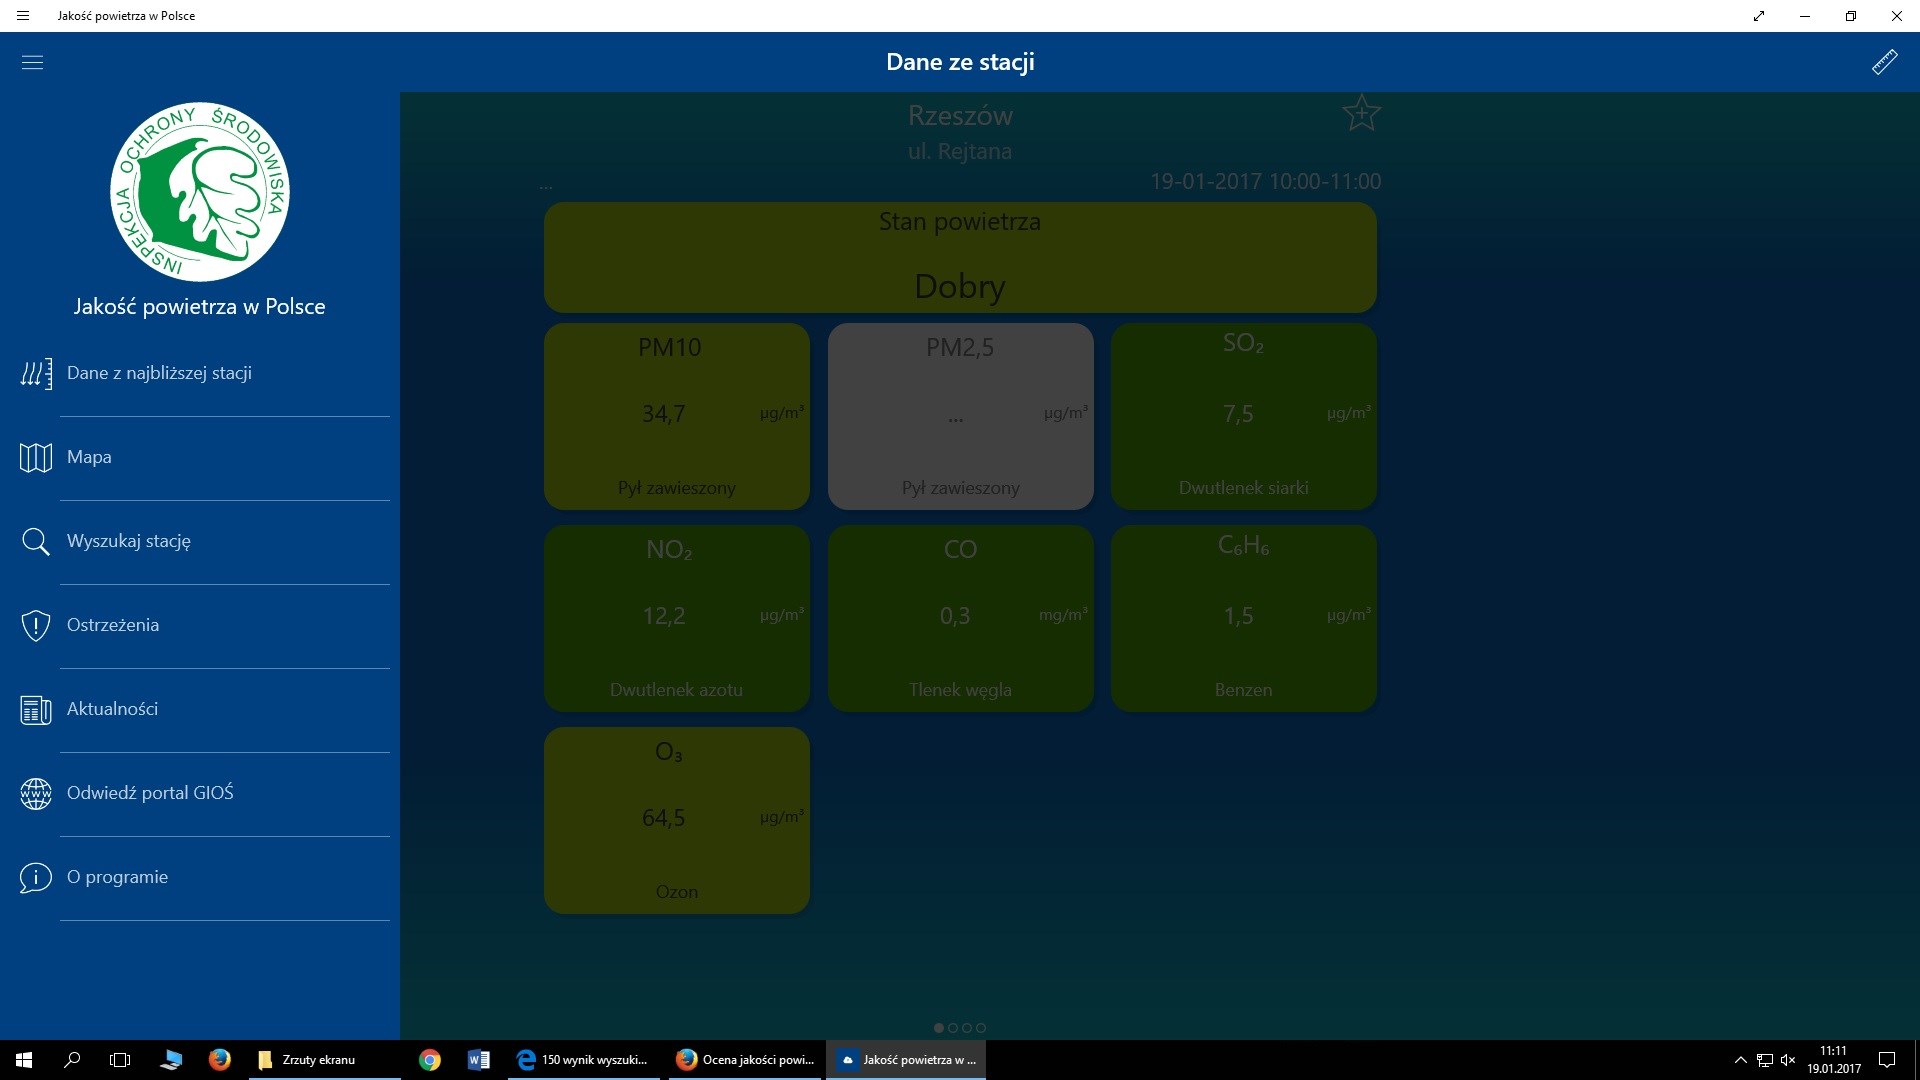The height and width of the screenshot is (1080, 1920).
Task: Click globe icon for portal GIOŚ
Action: click(x=36, y=794)
